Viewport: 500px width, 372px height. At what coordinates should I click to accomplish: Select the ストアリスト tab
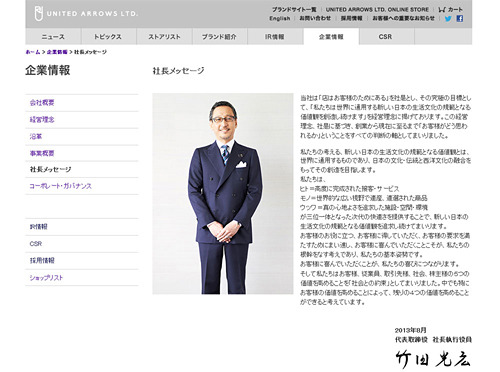pos(164,36)
